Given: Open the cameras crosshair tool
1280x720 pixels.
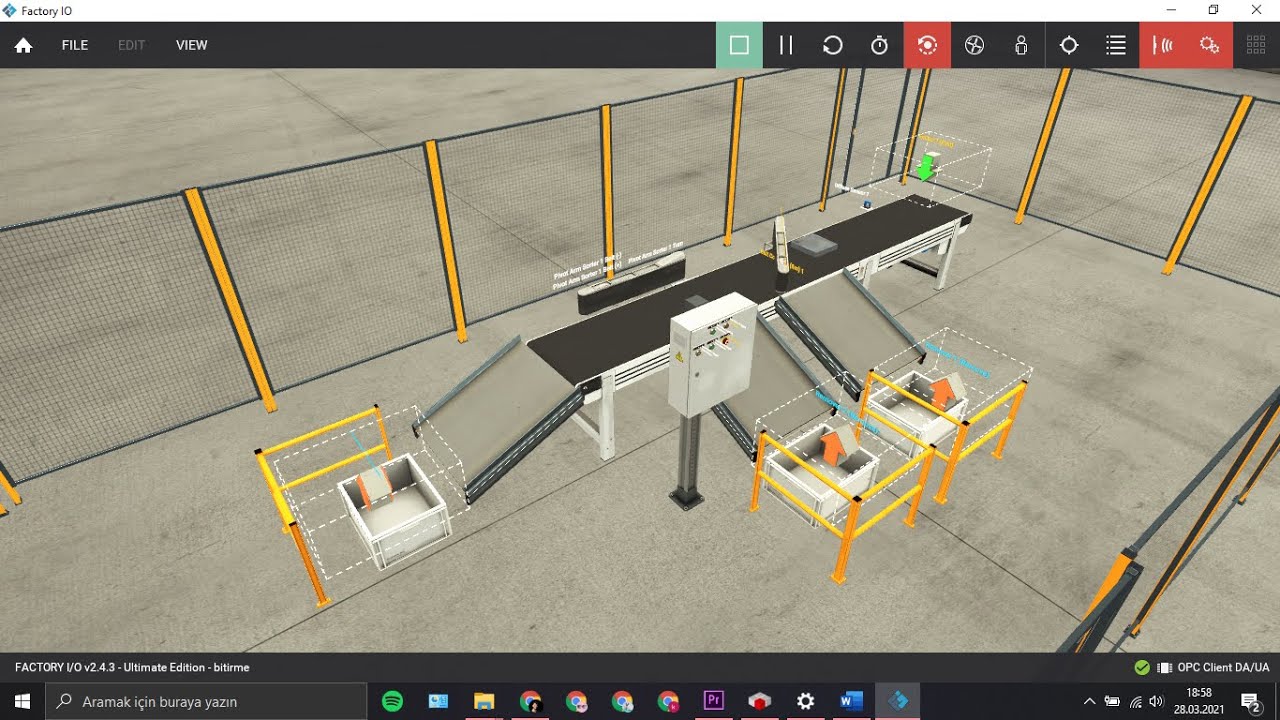Looking at the screenshot, I should point(1069,45).
